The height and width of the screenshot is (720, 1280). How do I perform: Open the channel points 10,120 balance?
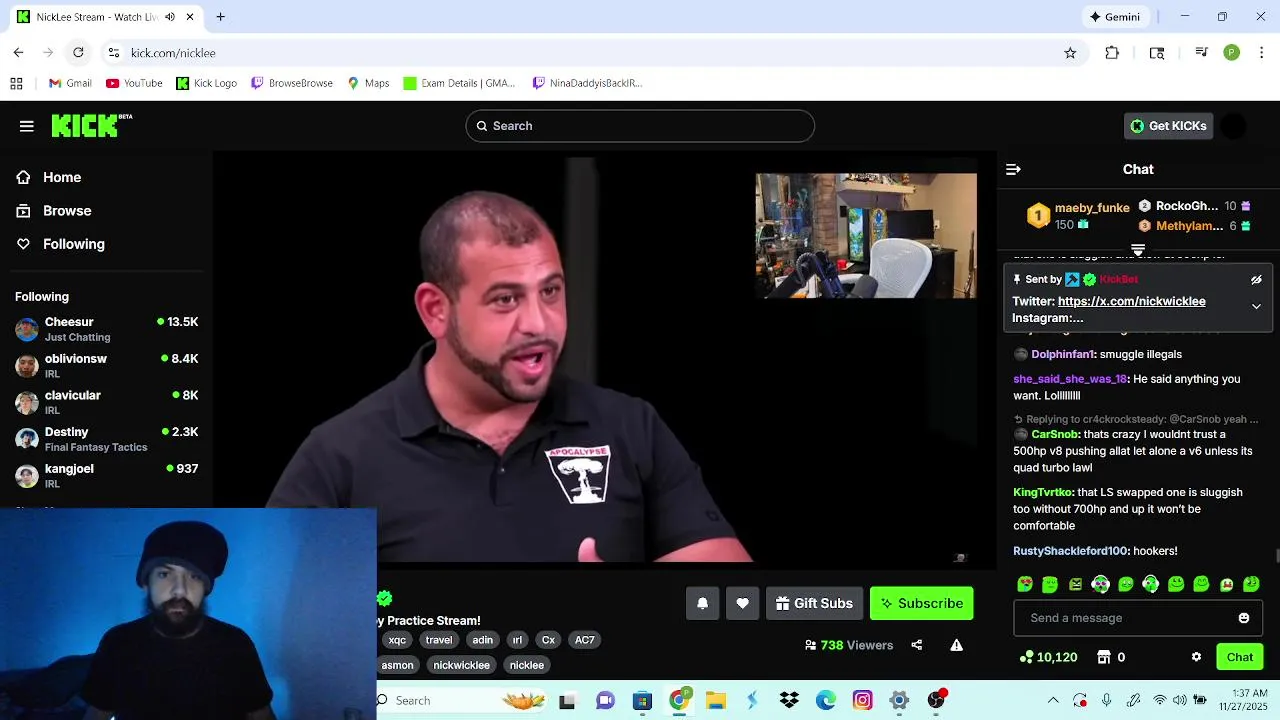coord(1048,657)
